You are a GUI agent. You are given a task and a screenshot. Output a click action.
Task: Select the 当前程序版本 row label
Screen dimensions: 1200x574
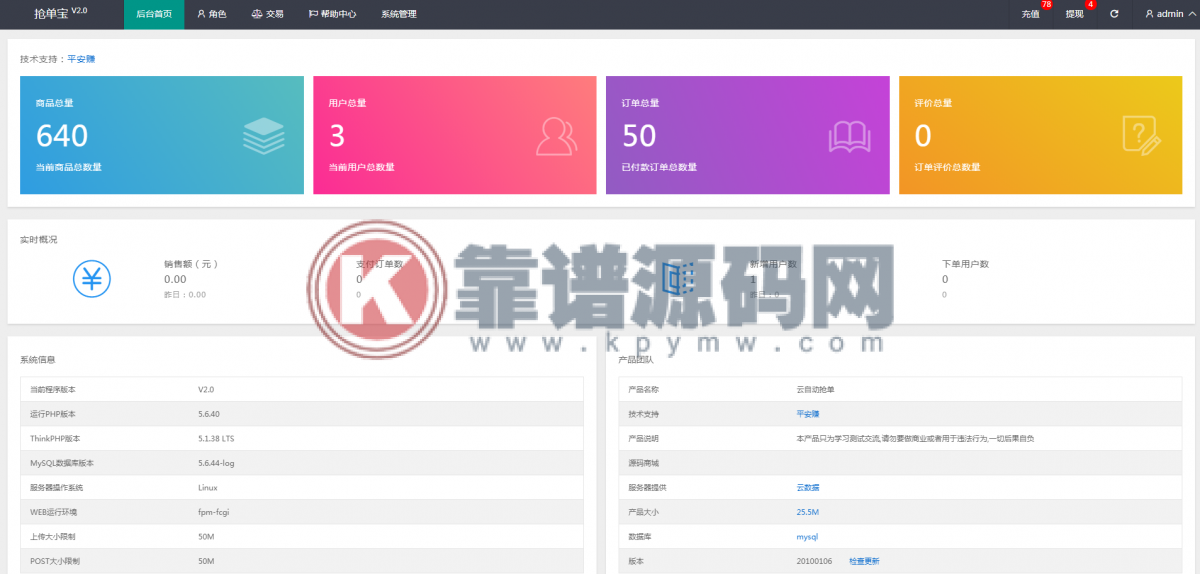click(52, 389)
